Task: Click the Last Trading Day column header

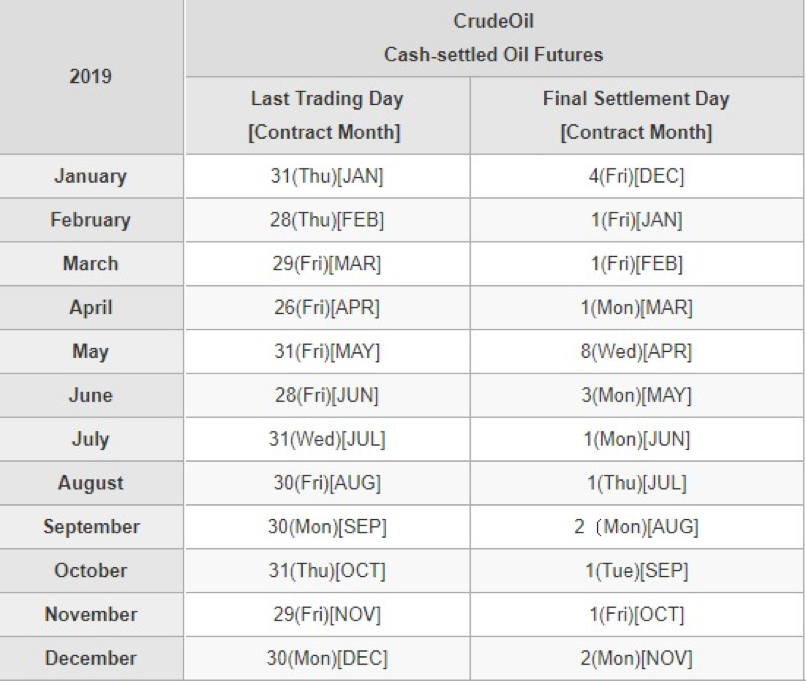Action: [x=327, y=116]
